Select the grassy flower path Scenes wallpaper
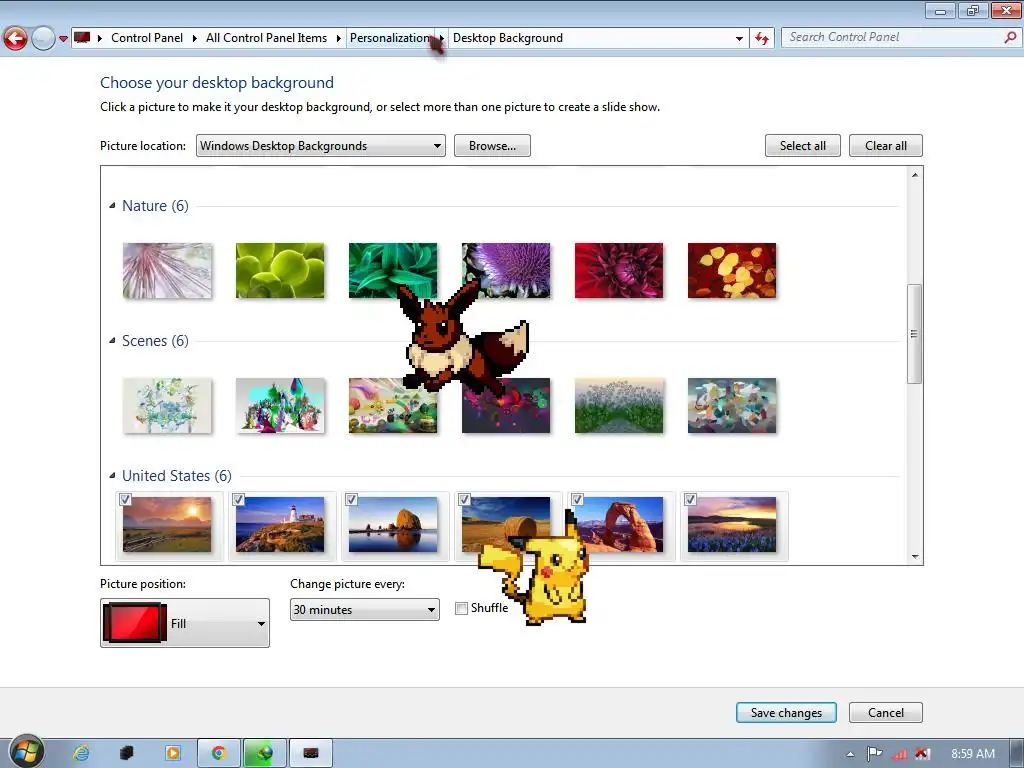The image size is (1024, 768). pyautogui.click(x=619, y=406)
